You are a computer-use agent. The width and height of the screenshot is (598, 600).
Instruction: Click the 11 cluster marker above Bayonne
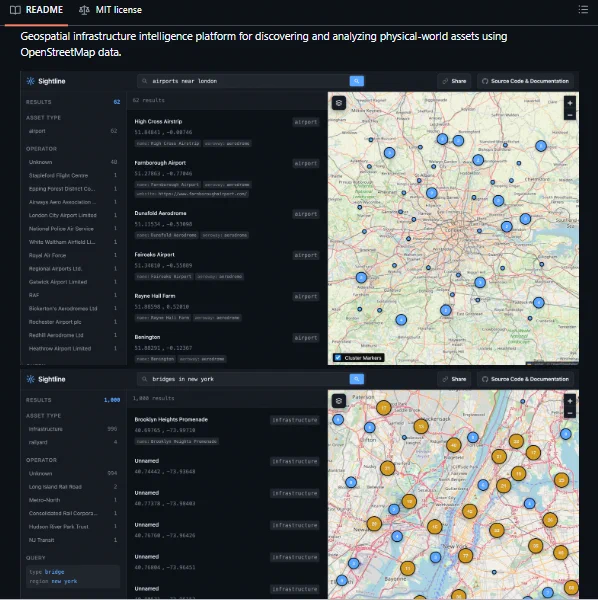point(407,568)
